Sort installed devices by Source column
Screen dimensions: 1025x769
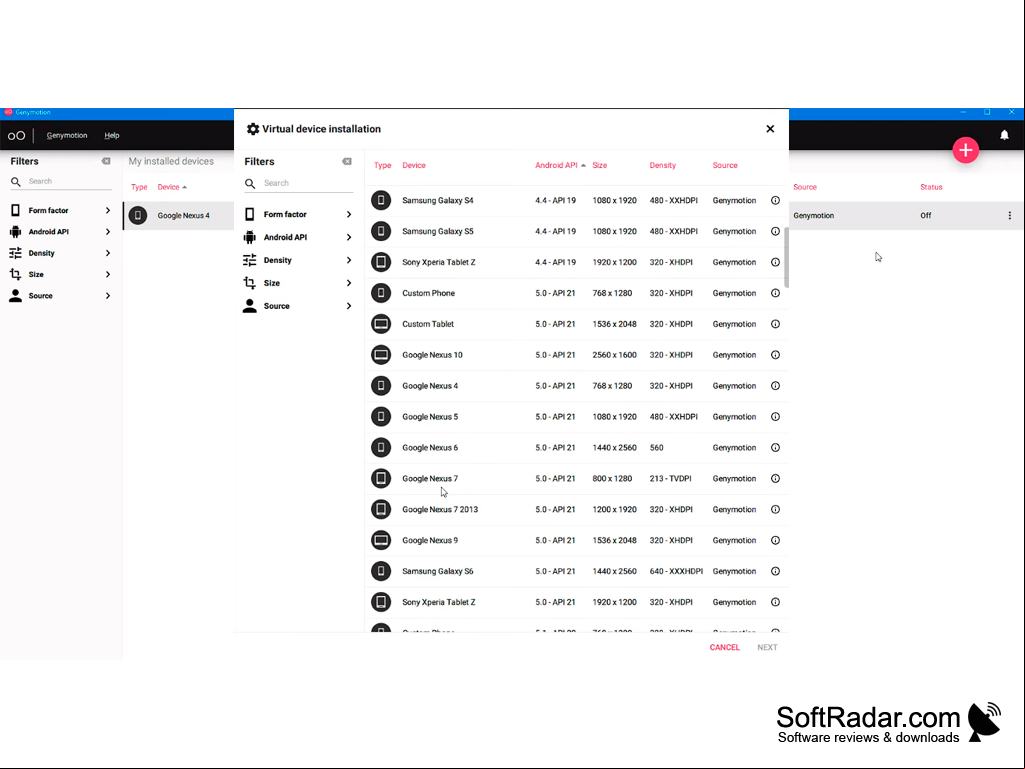point(805,187)
